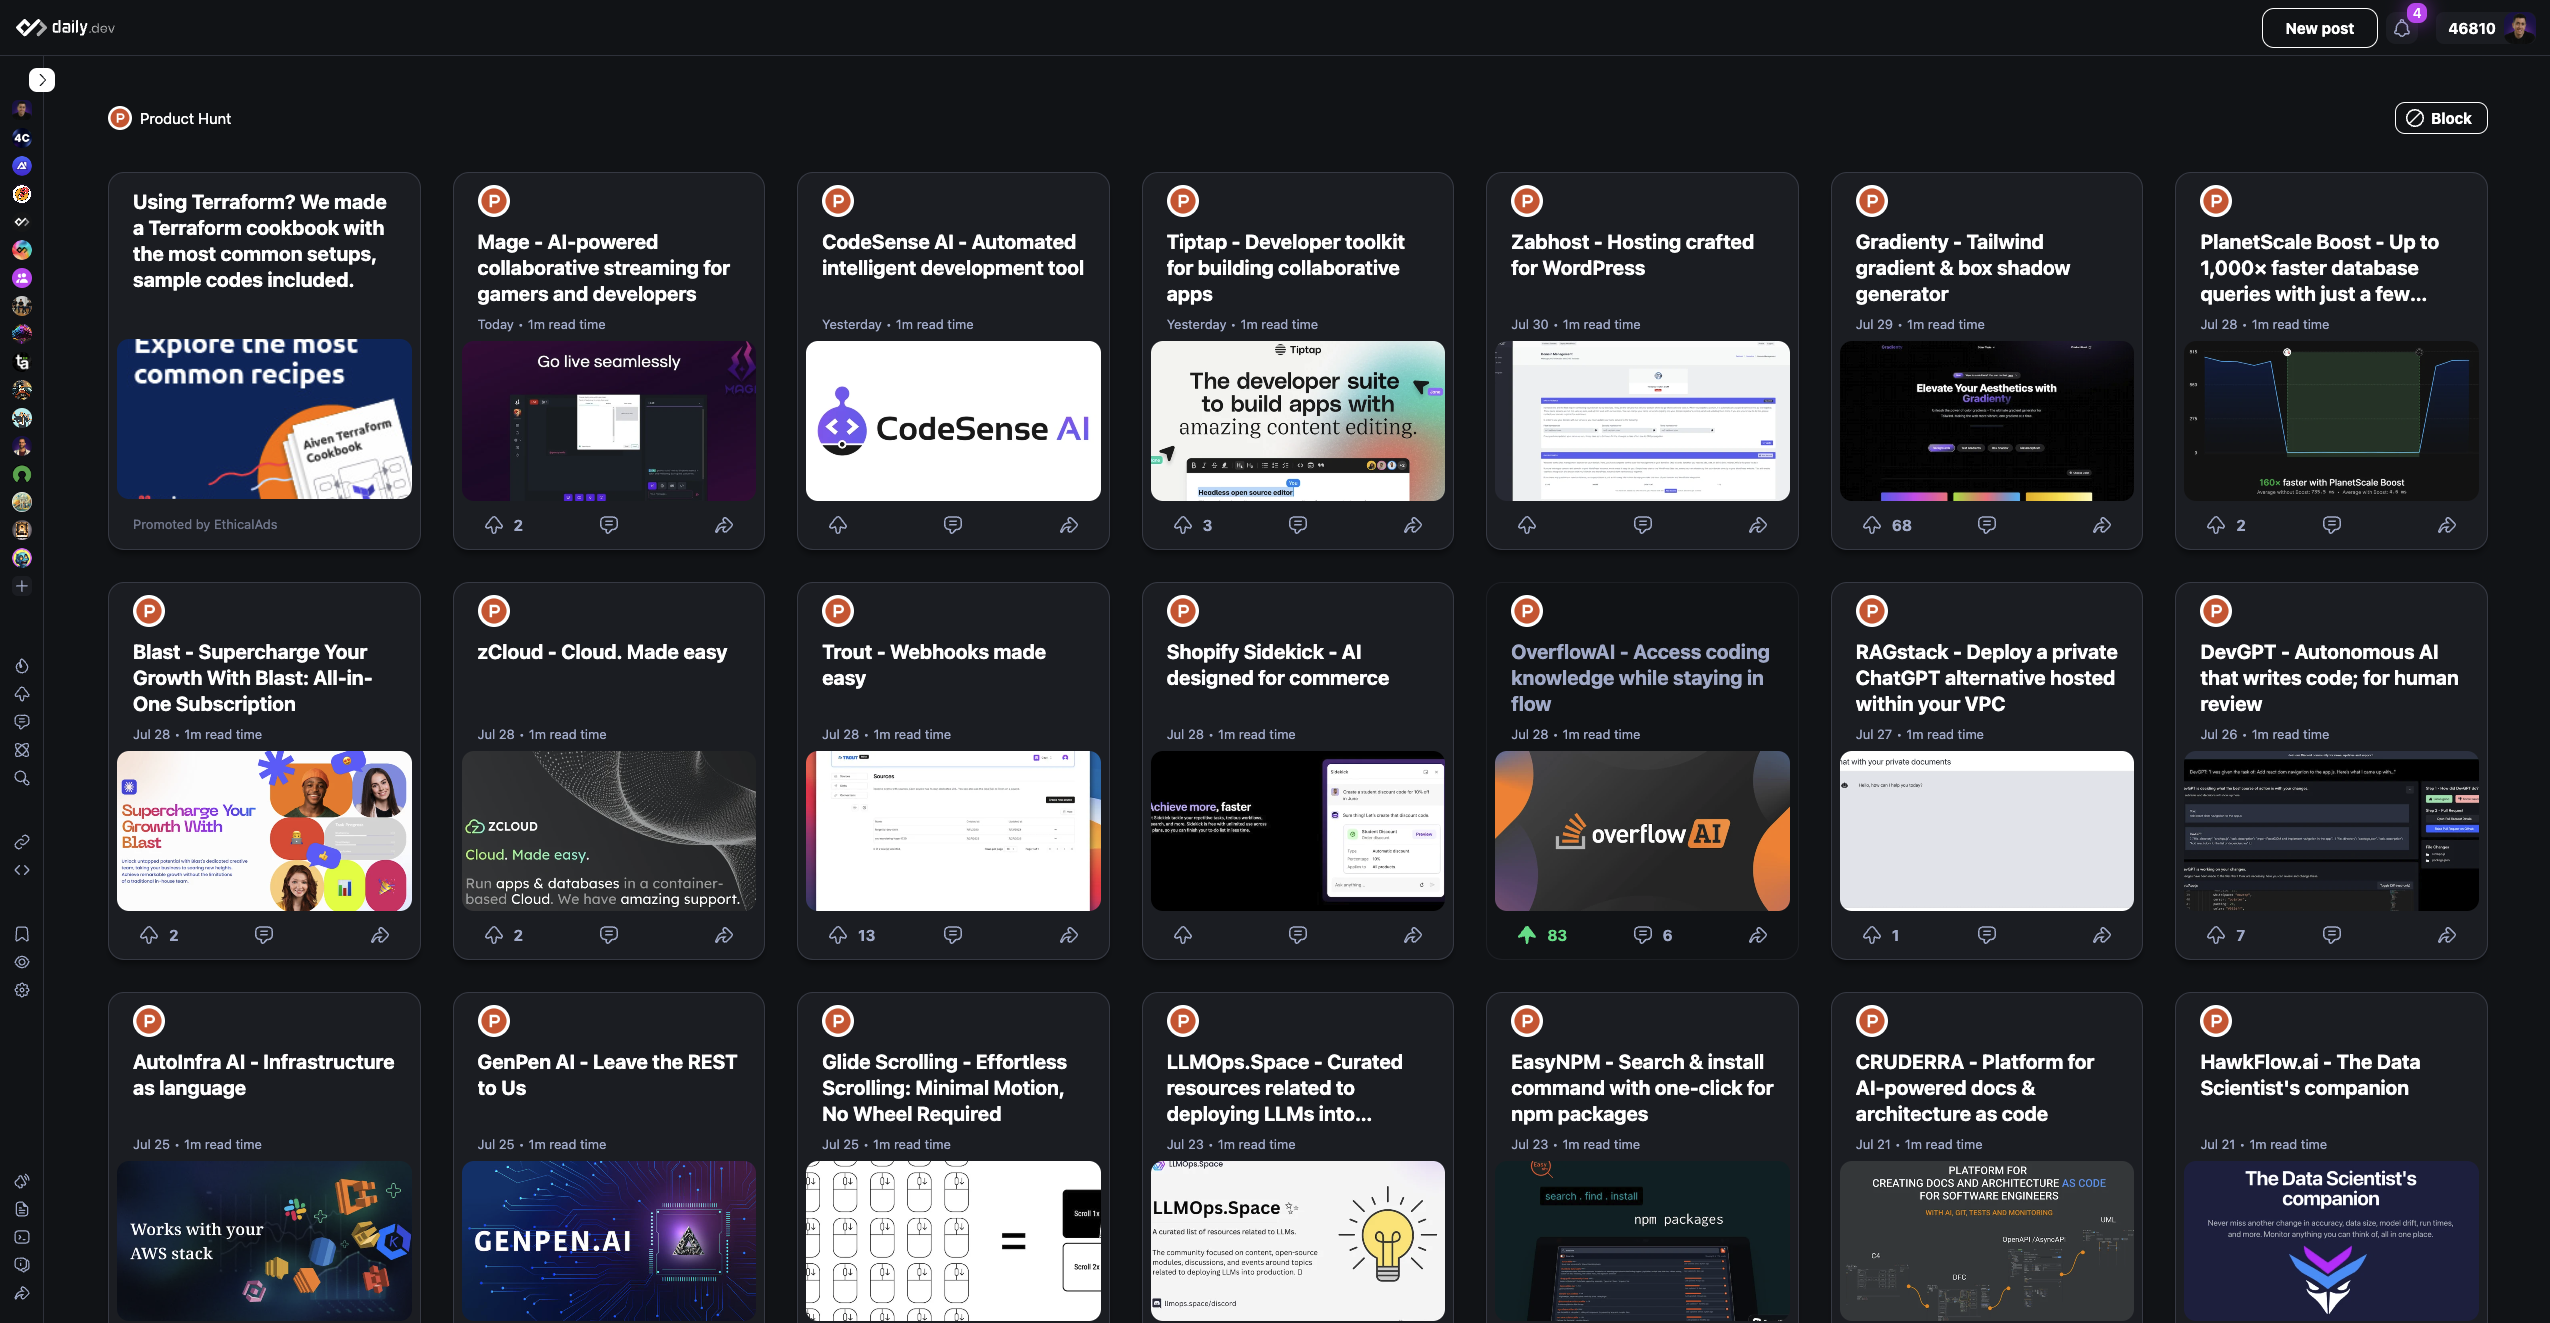This screenshot has width=2550, height=1323.
Task: Share the Blast post
Action: [x=380, y=935]
